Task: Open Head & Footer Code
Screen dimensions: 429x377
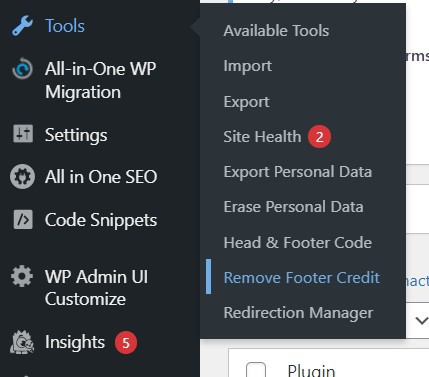Action: coord(298,242)
